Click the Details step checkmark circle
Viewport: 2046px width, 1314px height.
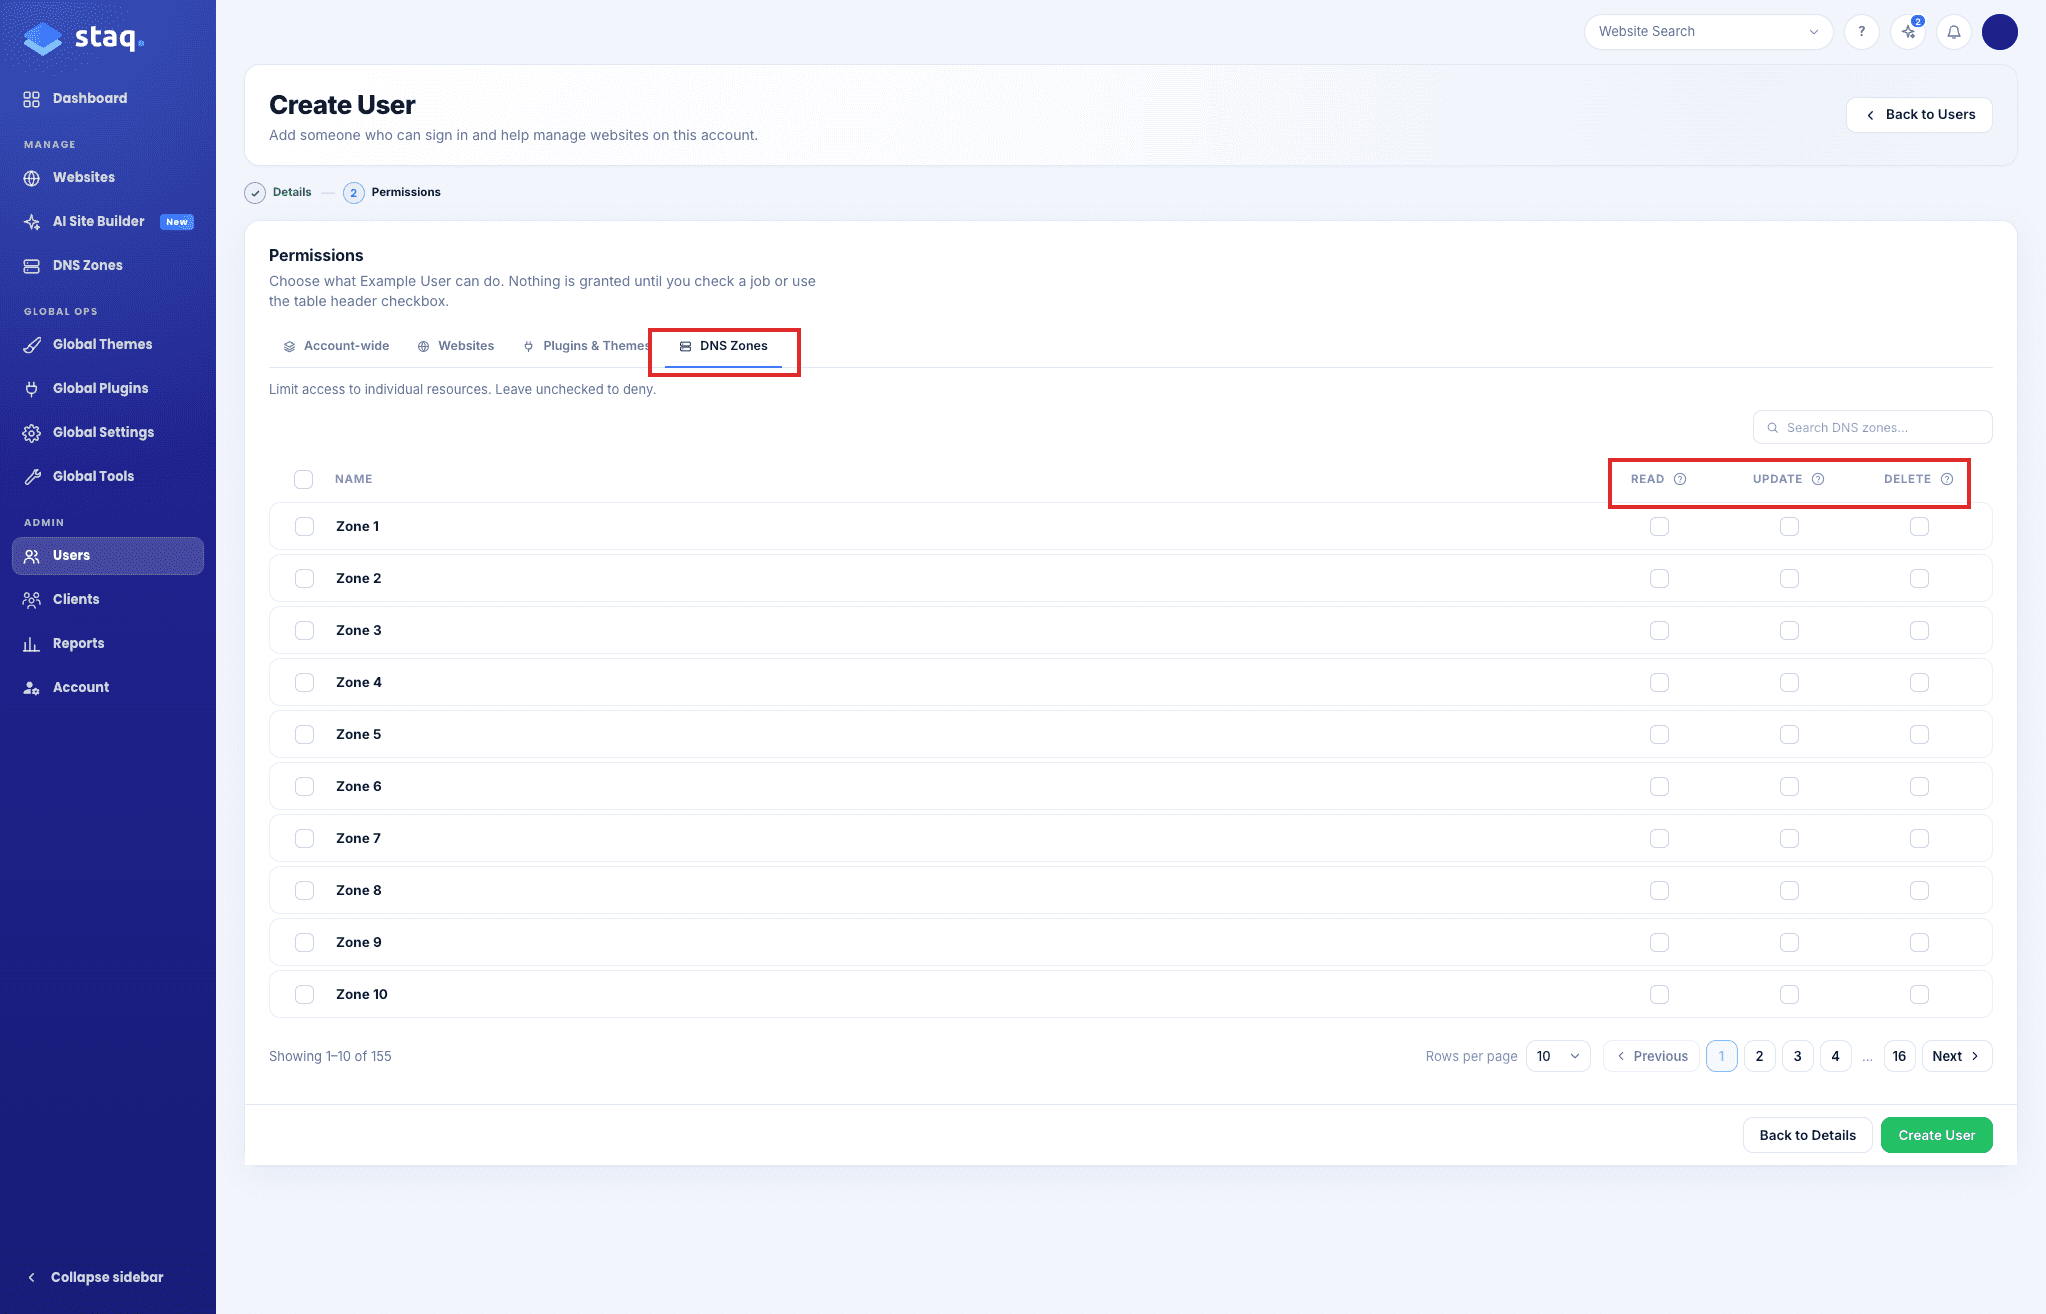(255, 193)
